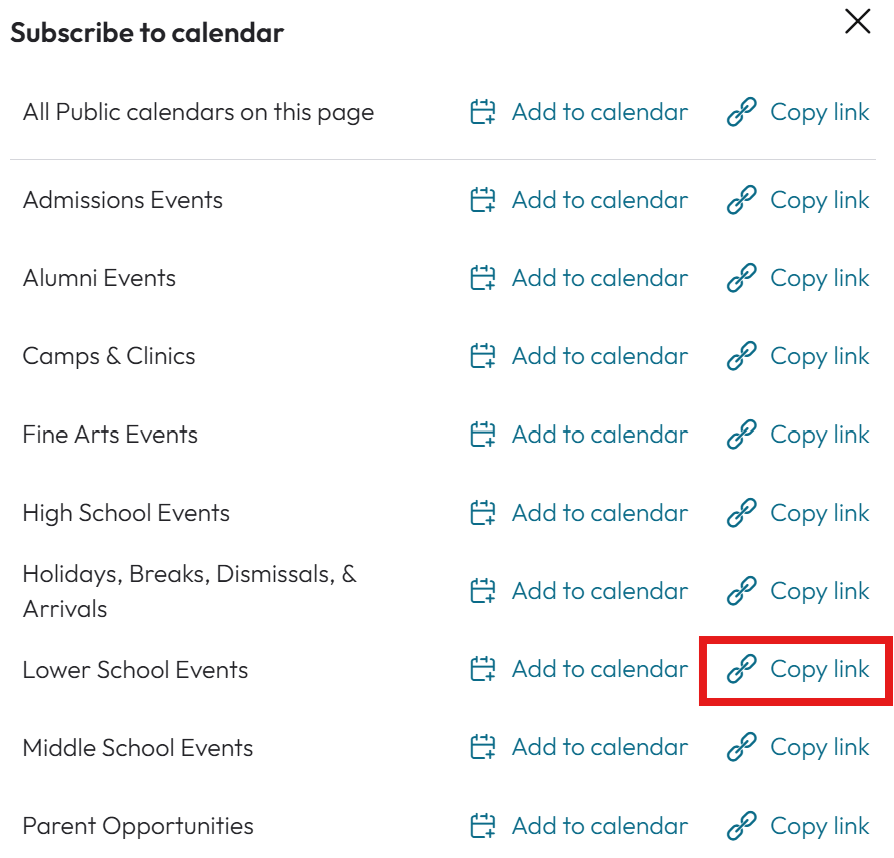Viewport: 894px width, 858px height.
Task: Add Fine Arts Events to calendar
Action: point(579,434)
